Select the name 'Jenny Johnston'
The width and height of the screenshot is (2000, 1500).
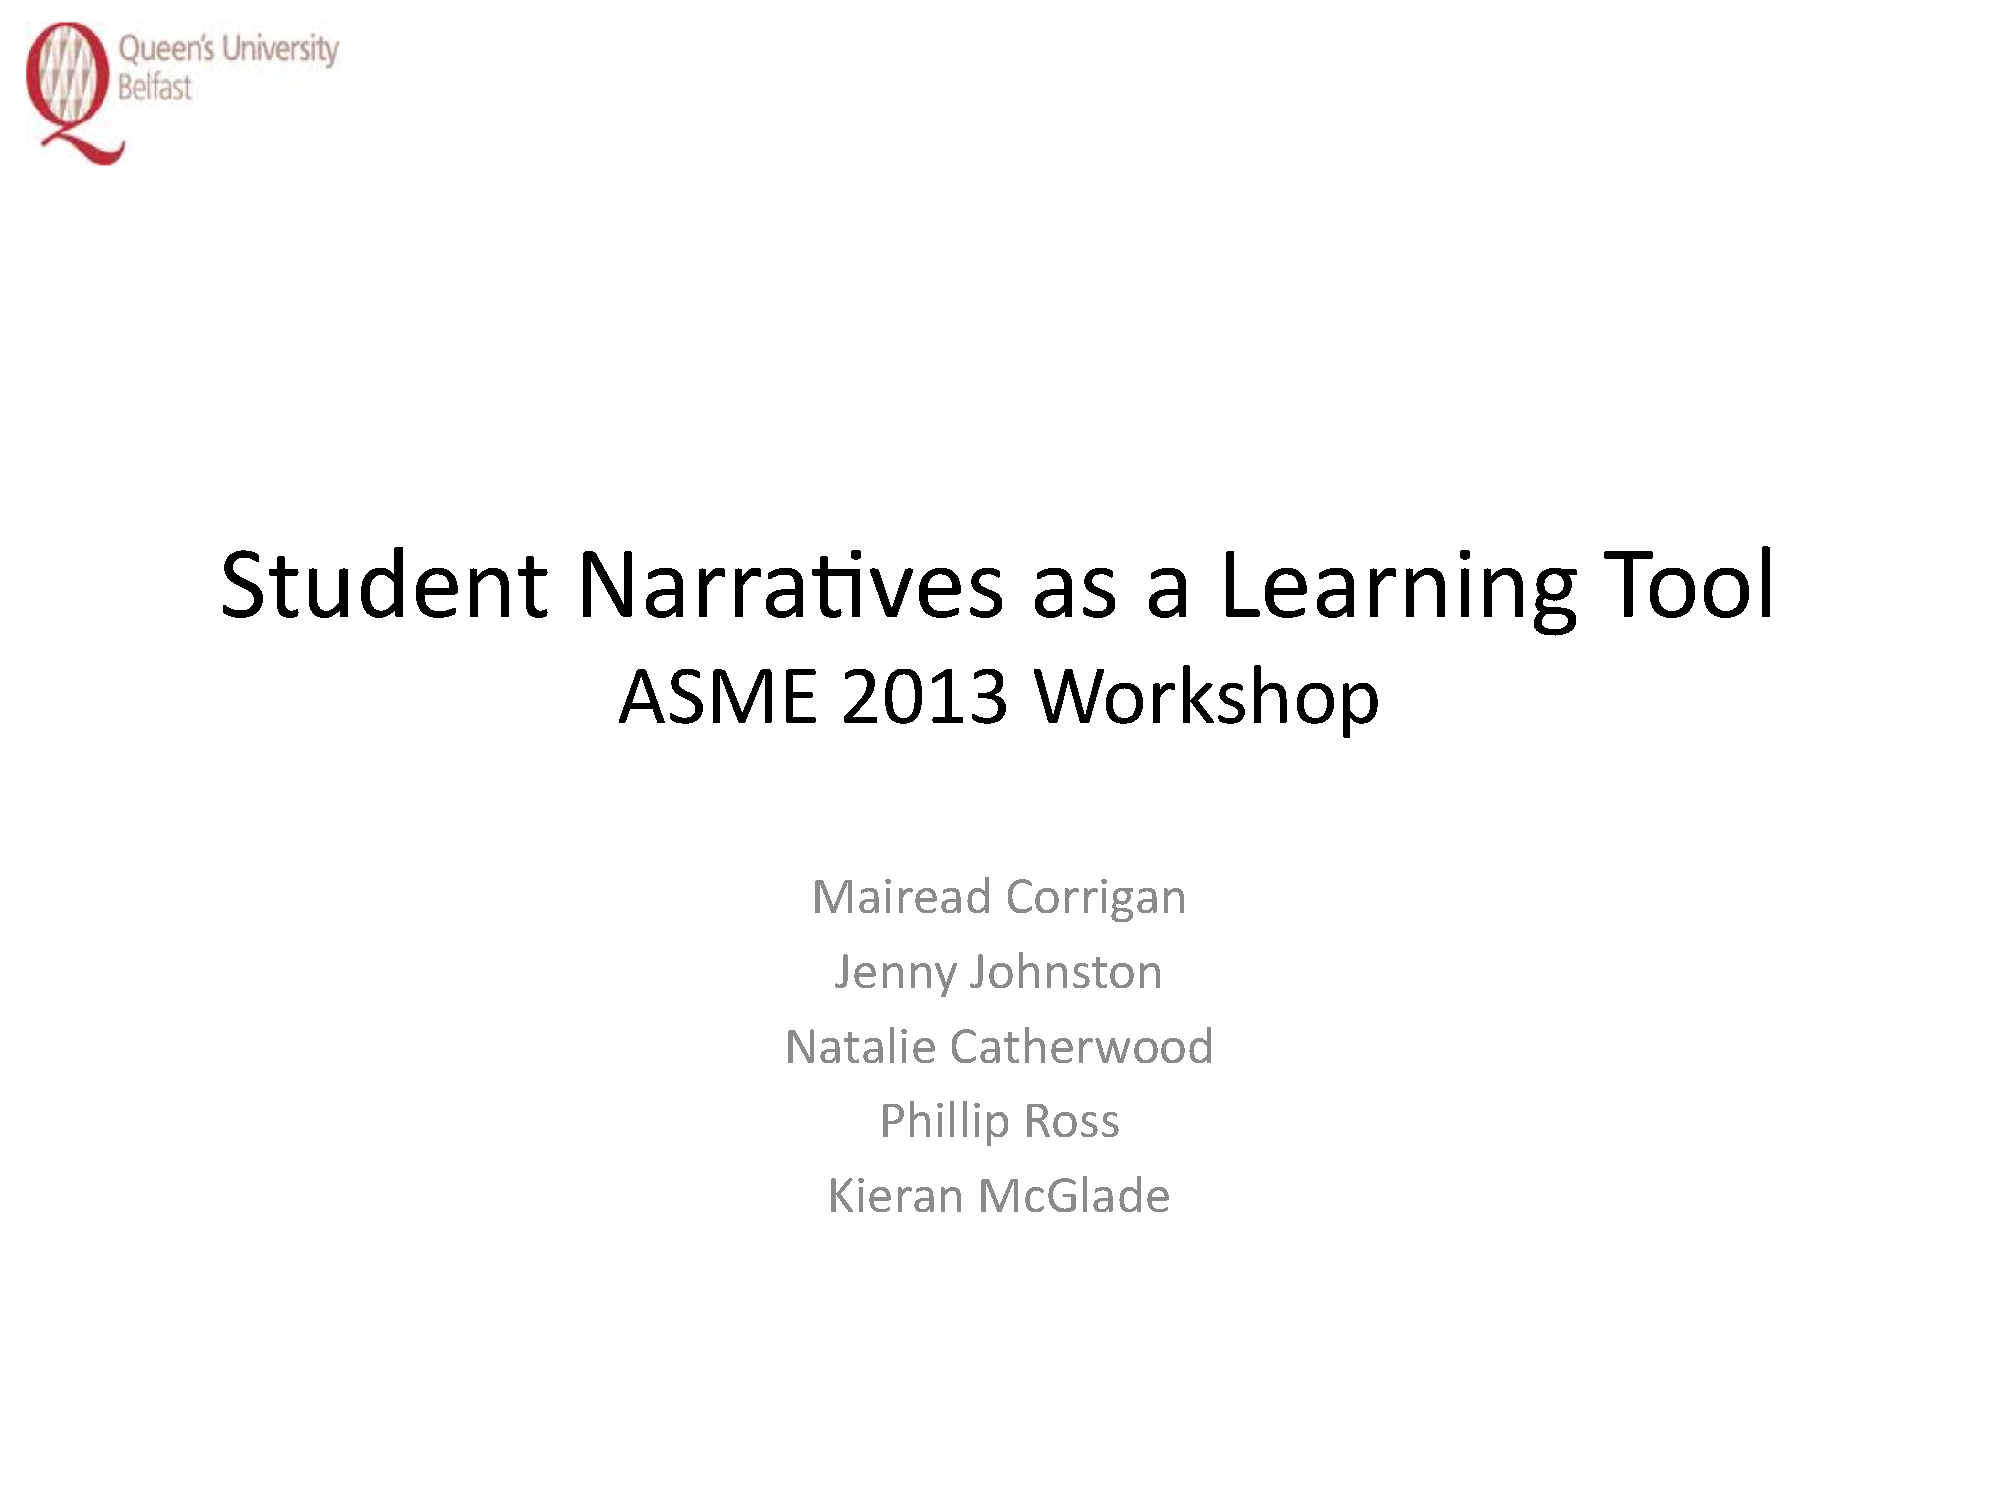(x=999, y=972)
